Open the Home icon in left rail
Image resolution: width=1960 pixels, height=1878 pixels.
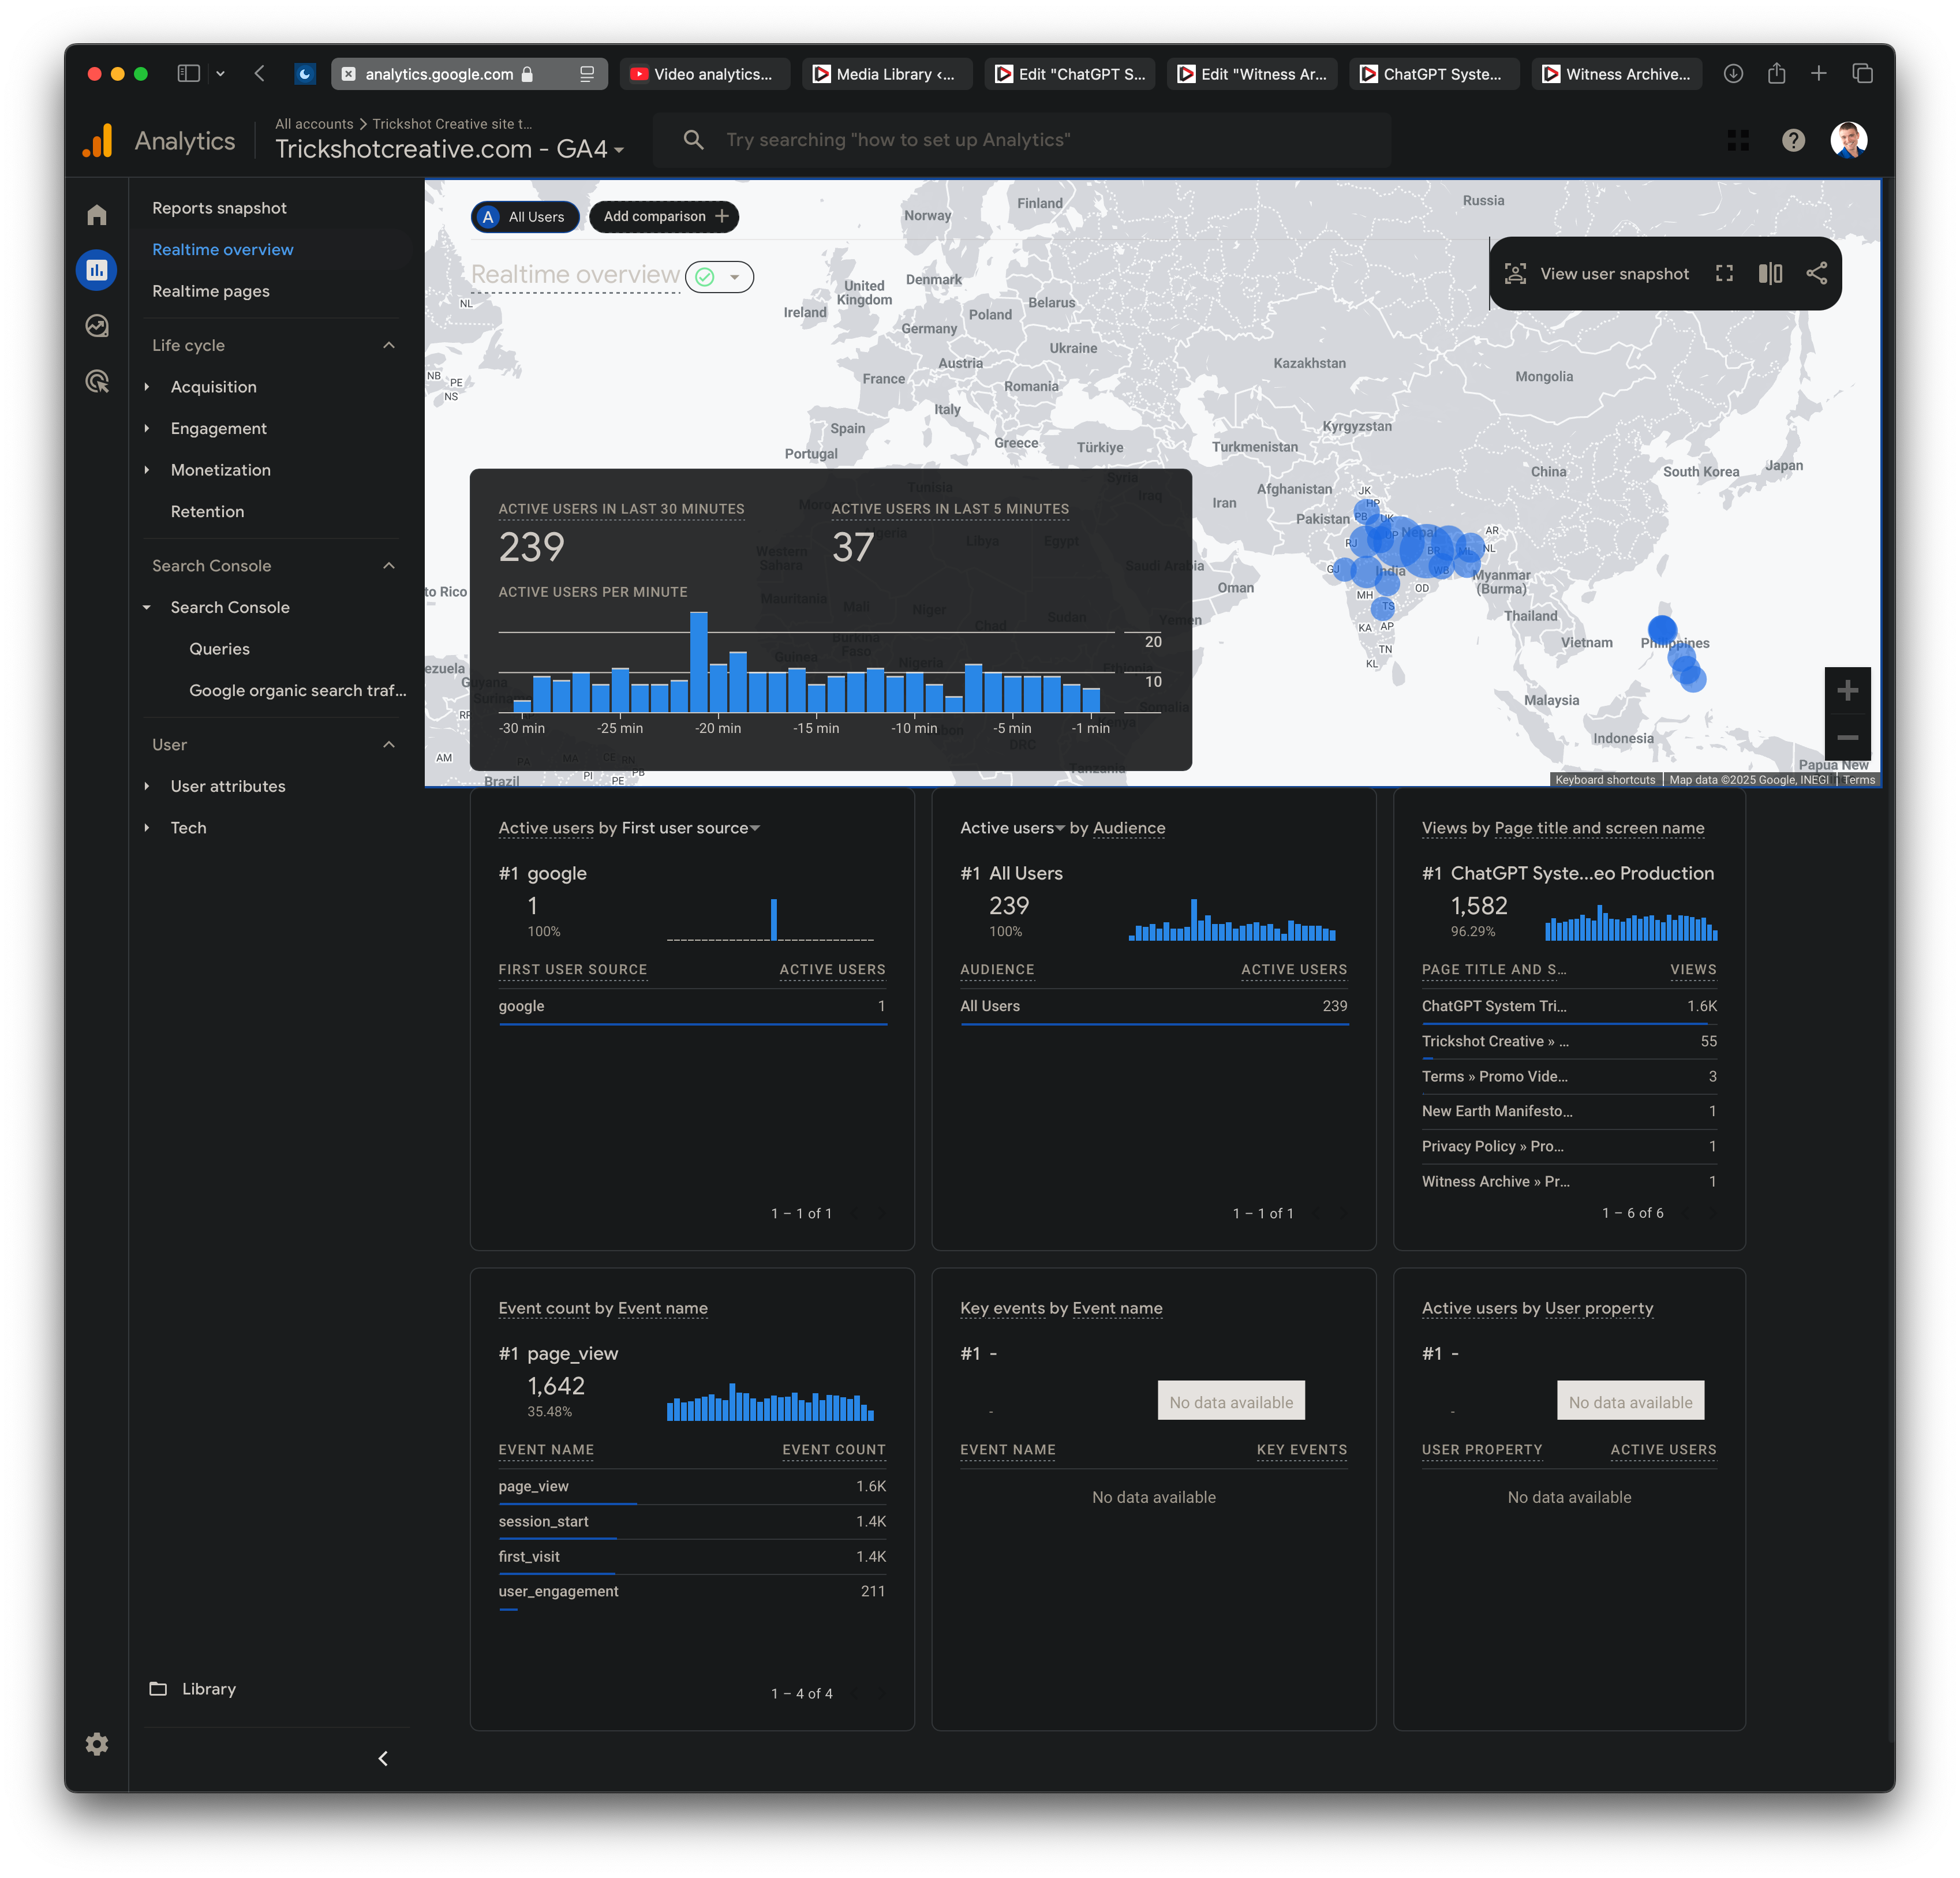[x=97, y=215]
